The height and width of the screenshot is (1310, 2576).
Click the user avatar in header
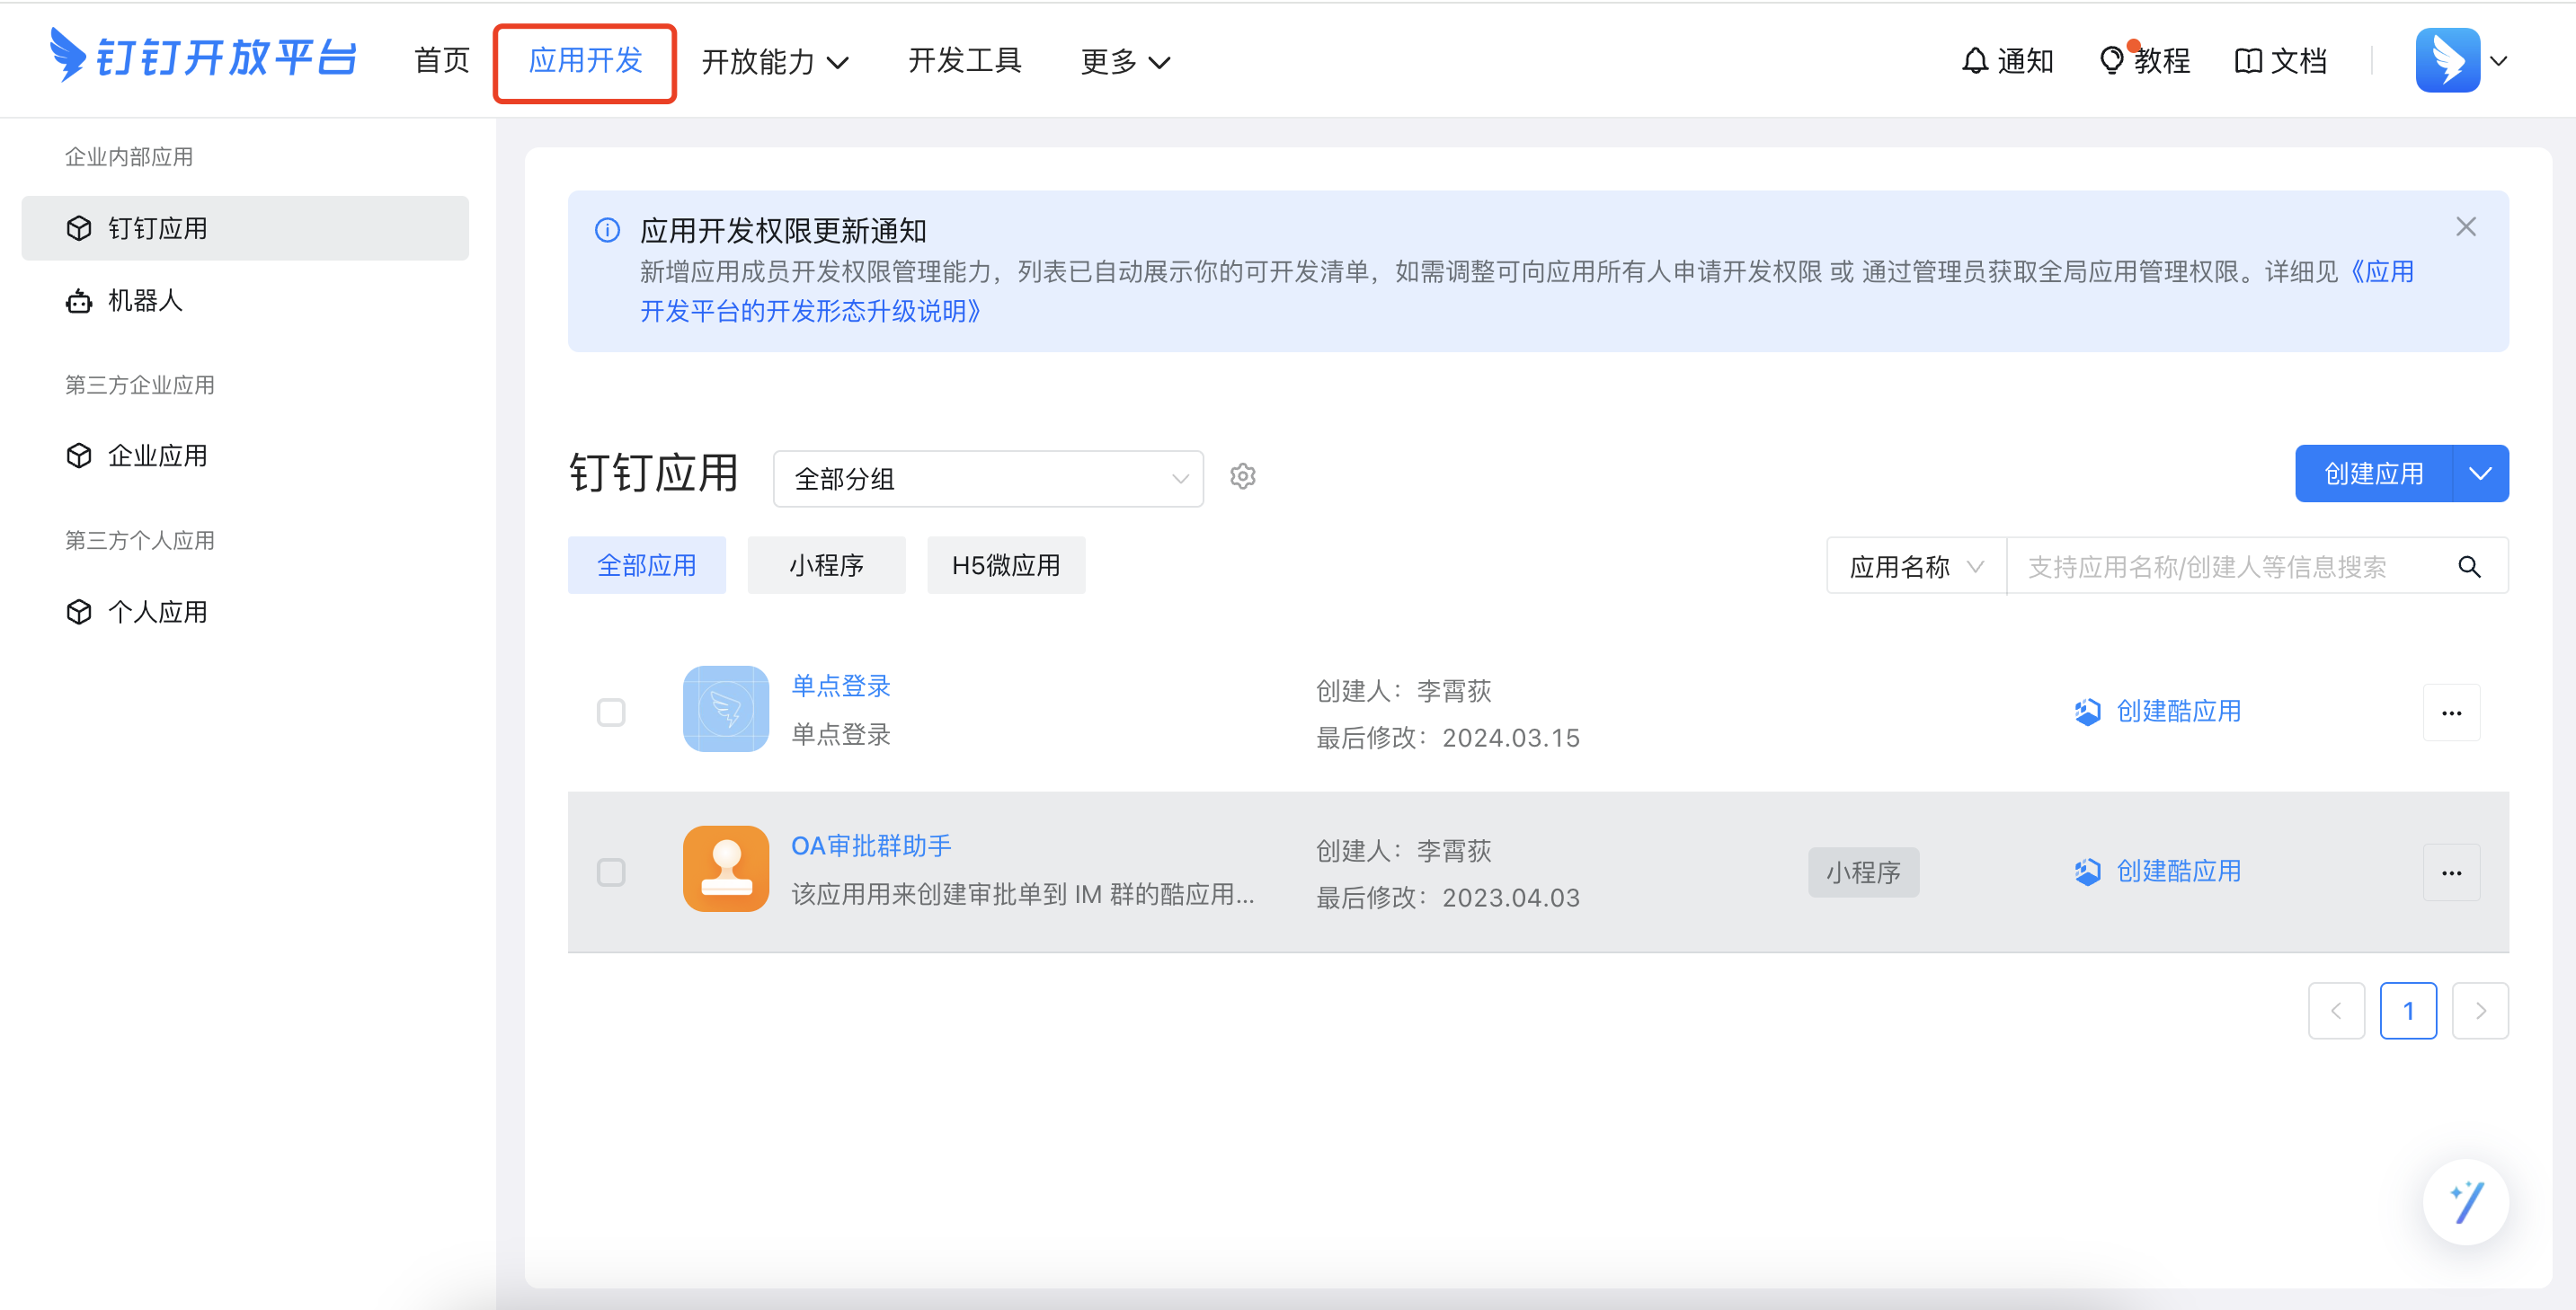coord(2447,60)
